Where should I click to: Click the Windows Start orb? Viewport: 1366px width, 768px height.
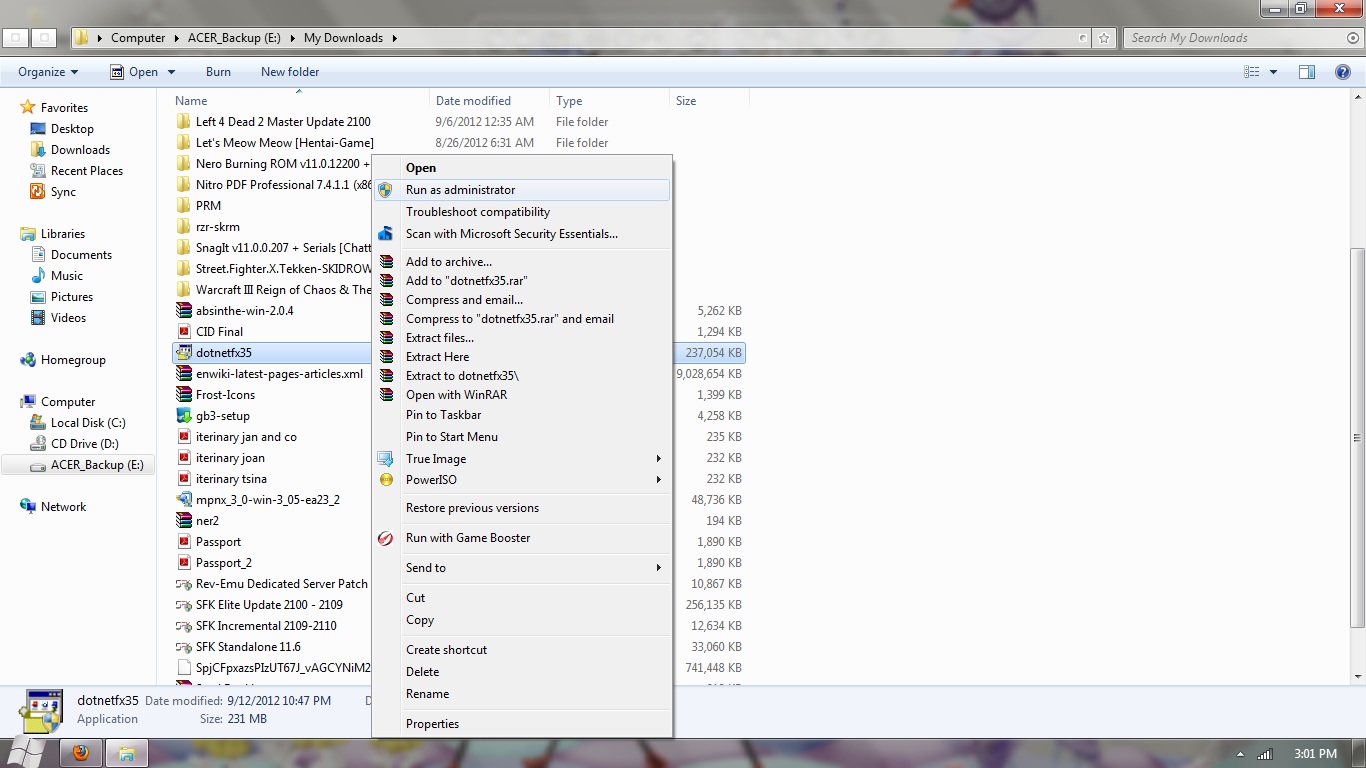(27, 752)
